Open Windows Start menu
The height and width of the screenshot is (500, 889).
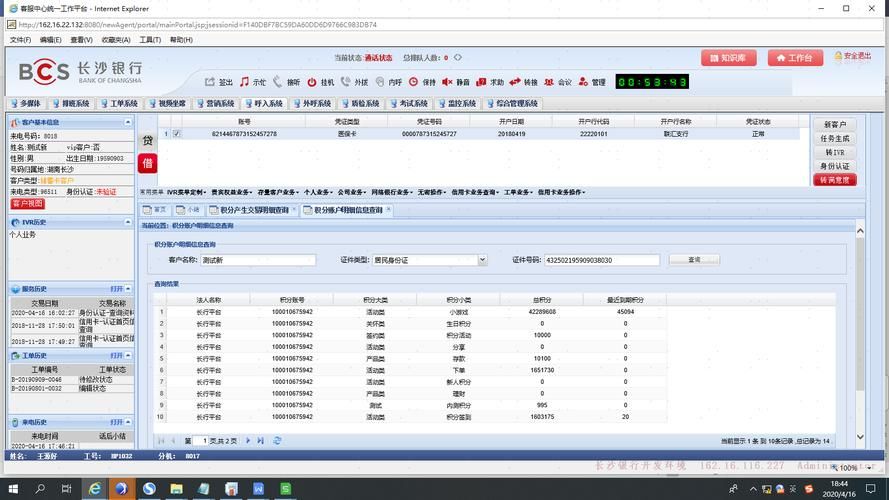click(13, 489)
